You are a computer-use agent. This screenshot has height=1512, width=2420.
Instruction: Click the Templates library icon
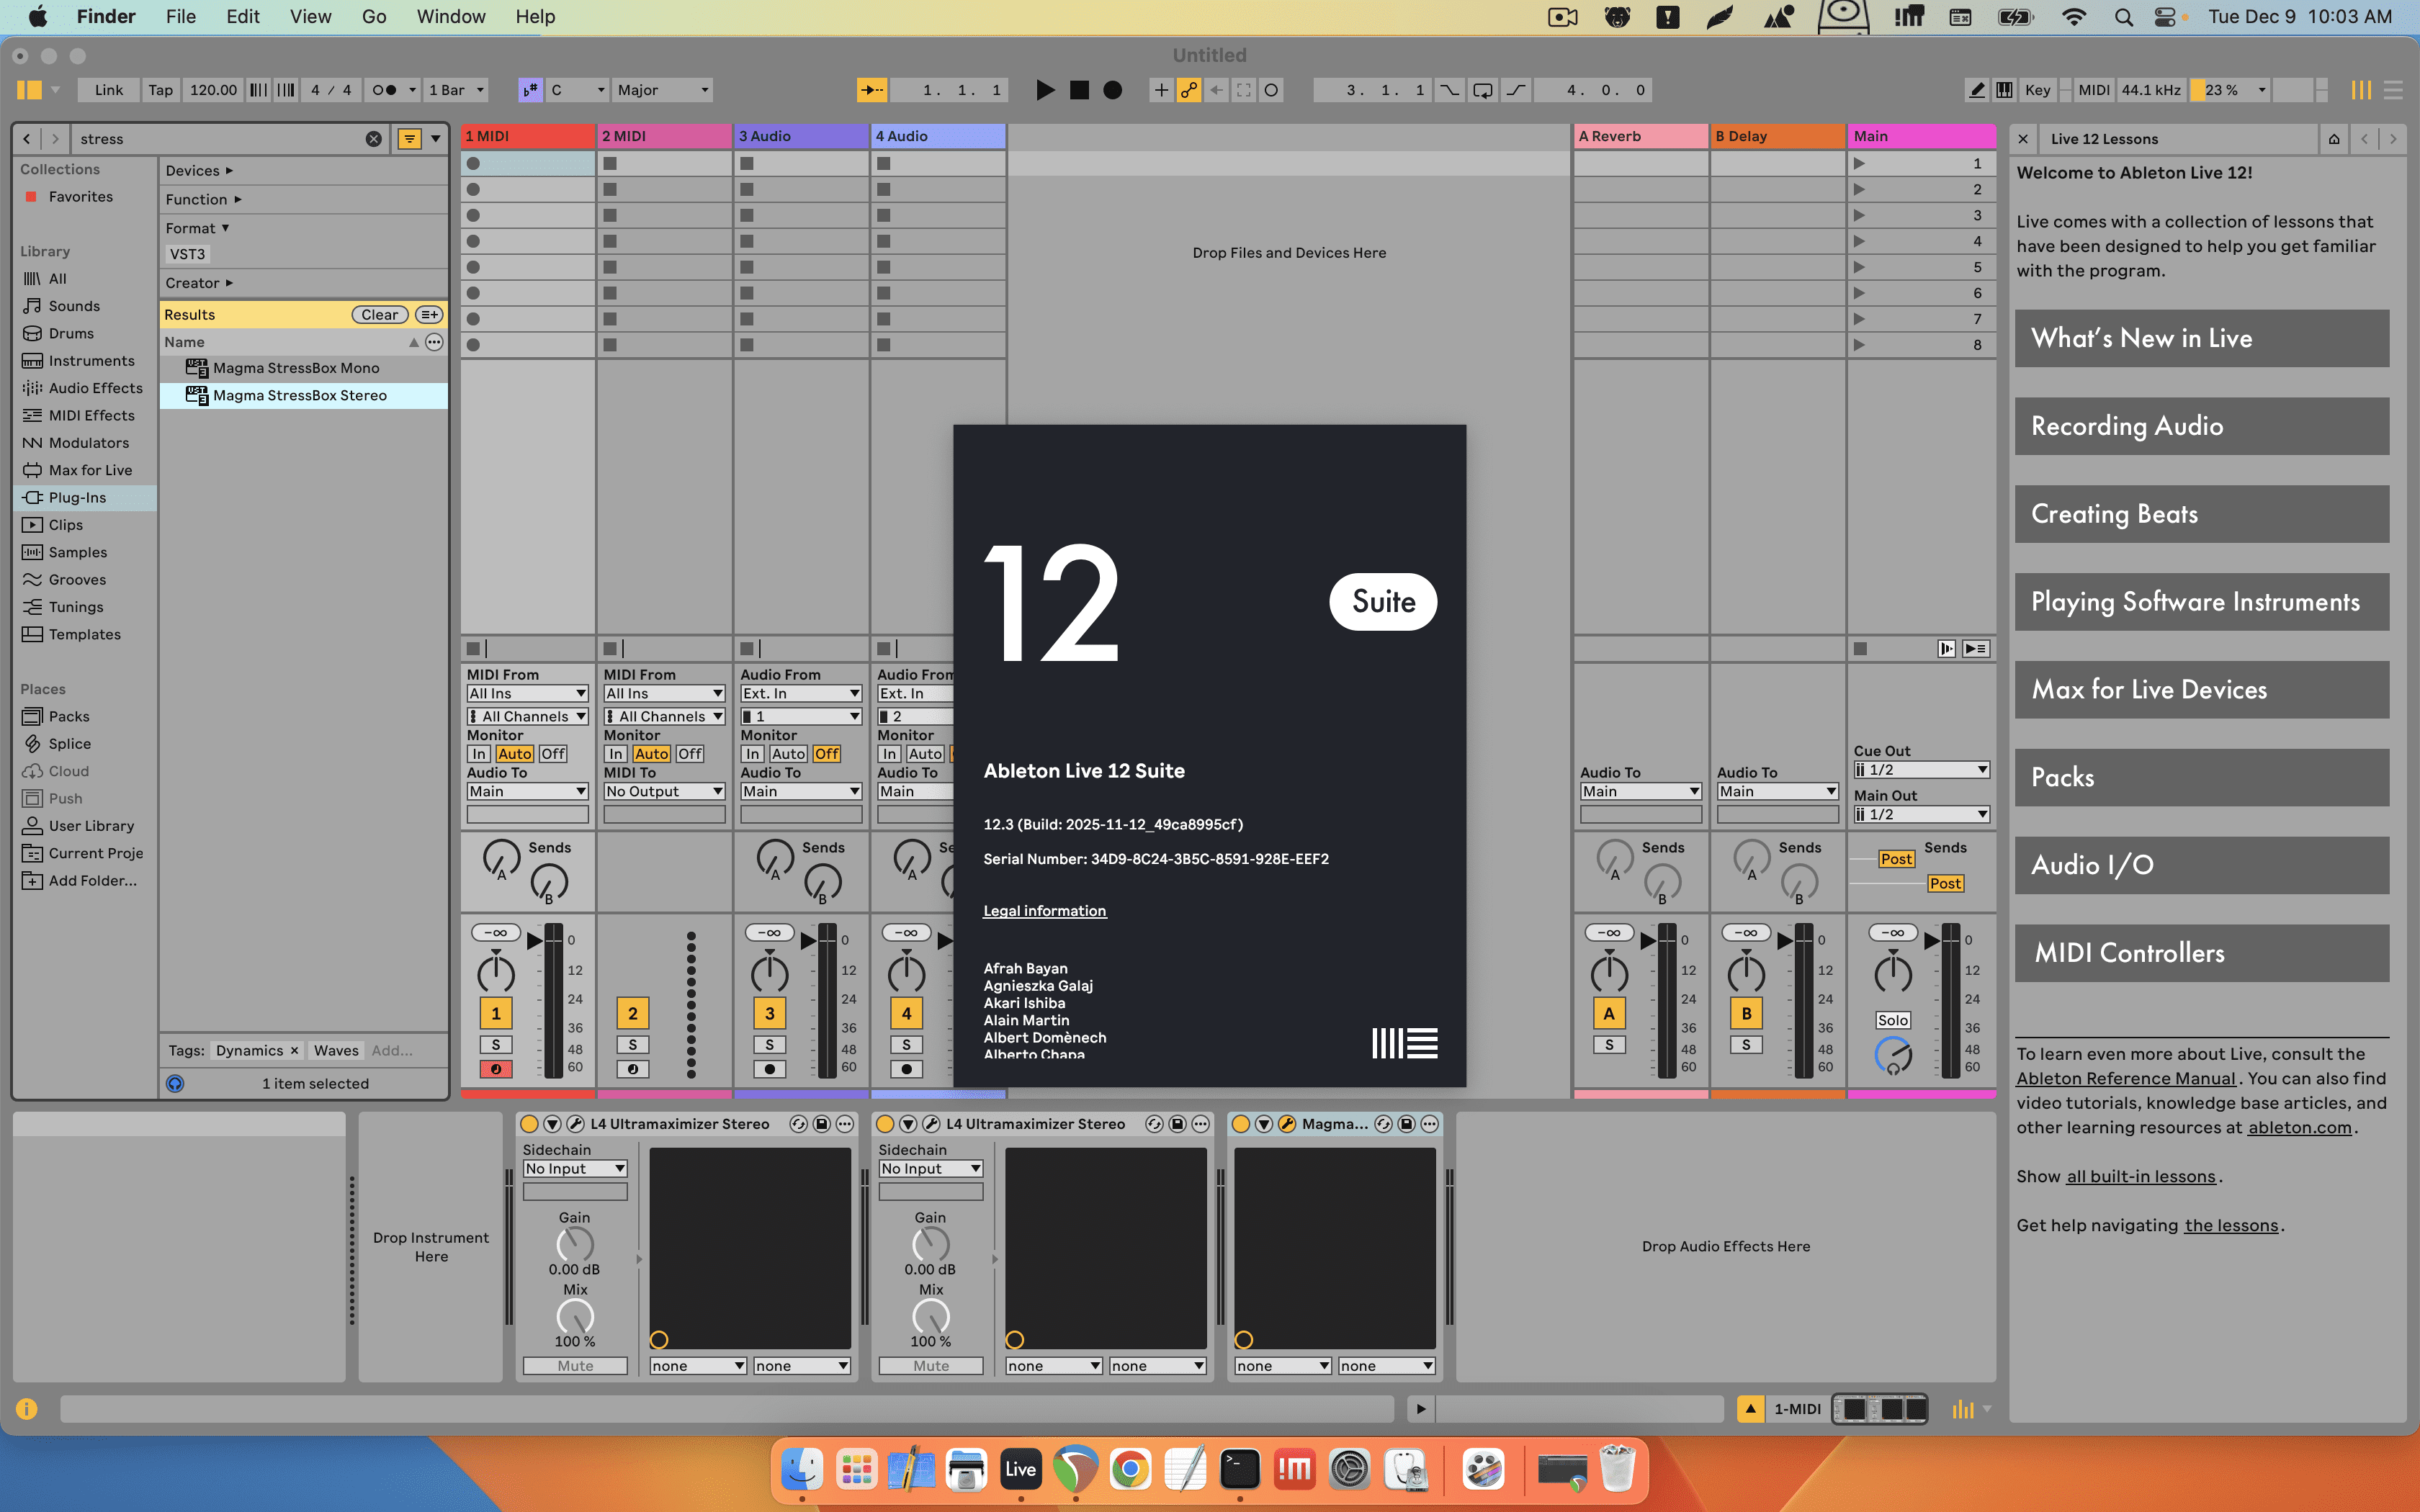point(33,634)
